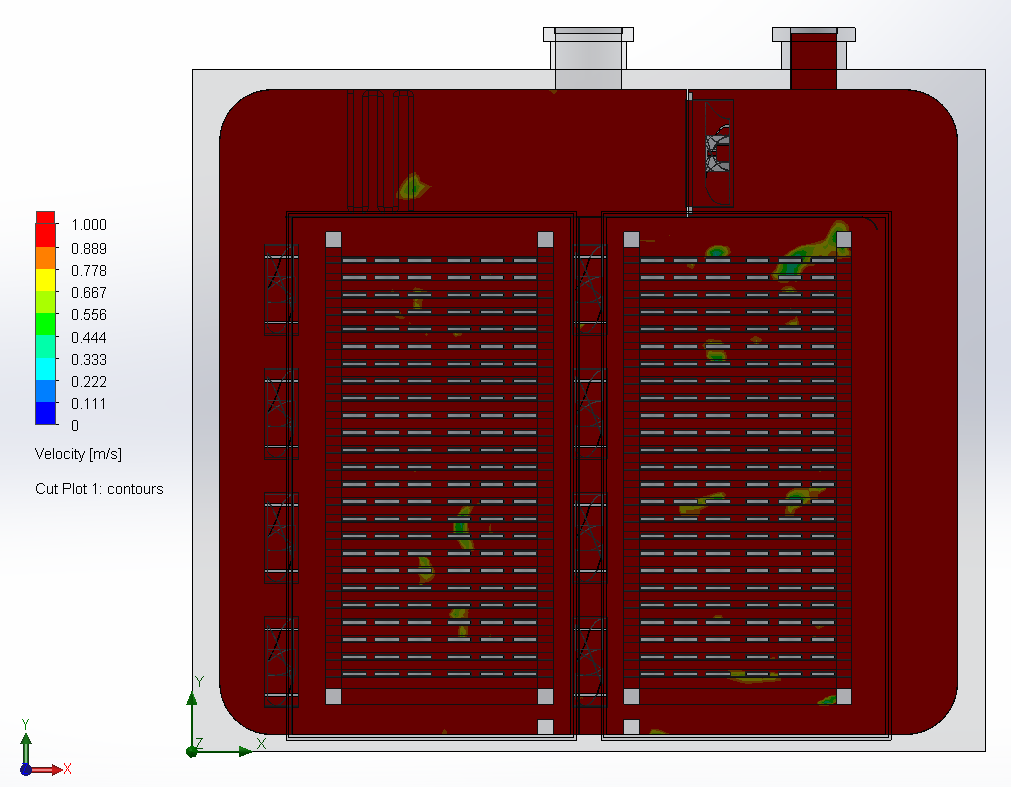Click the bottom-right gray corner post of right rack

coord(843,697)
